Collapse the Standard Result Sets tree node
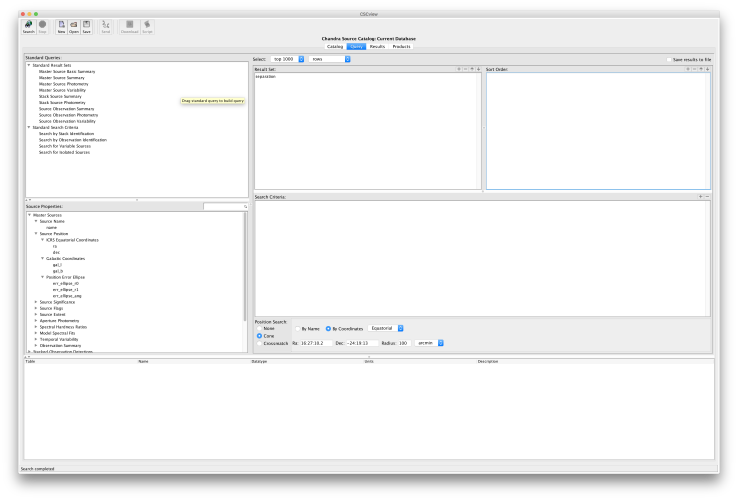The height and width of the screenshot is (500, 738). coord(29,66)
